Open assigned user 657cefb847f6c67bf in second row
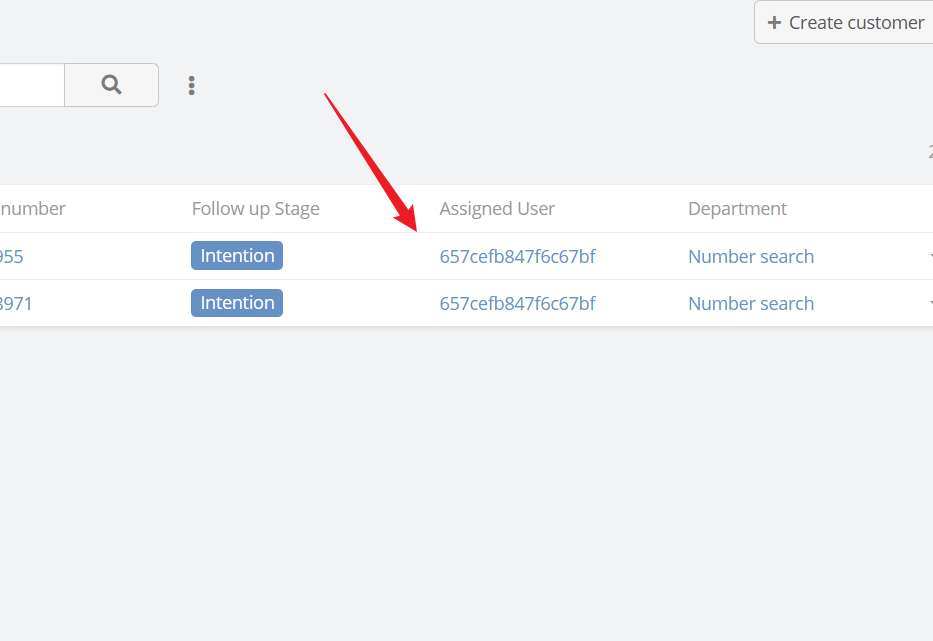Image resolution: width=933 pixels, height=641 pixels. pyautogui.click(x=517, y=304)
